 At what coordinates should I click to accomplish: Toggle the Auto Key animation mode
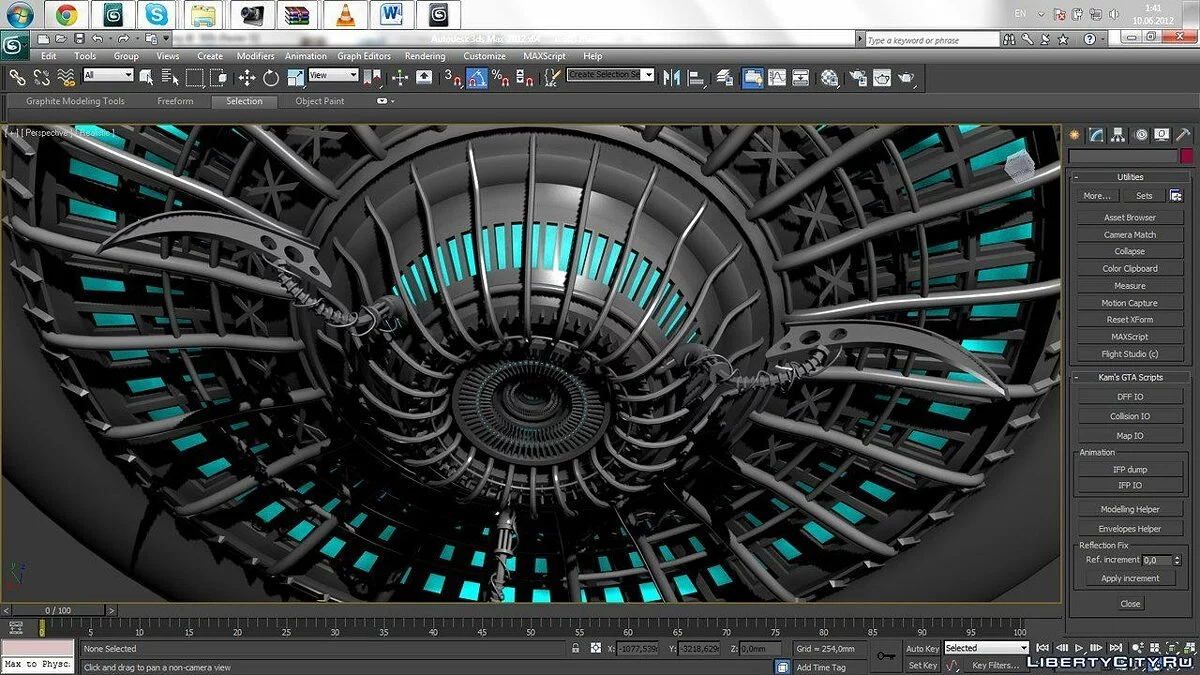point(922,648)
